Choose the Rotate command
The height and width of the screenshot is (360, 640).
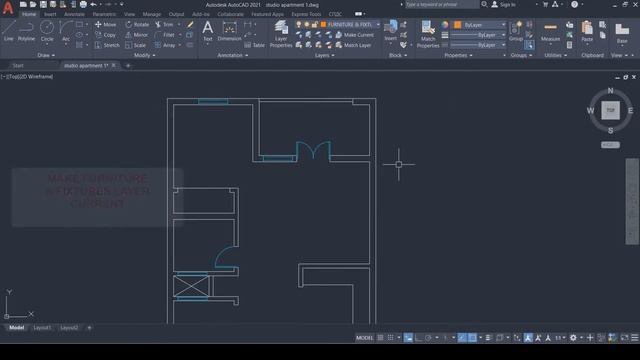(x=137, y=24)
